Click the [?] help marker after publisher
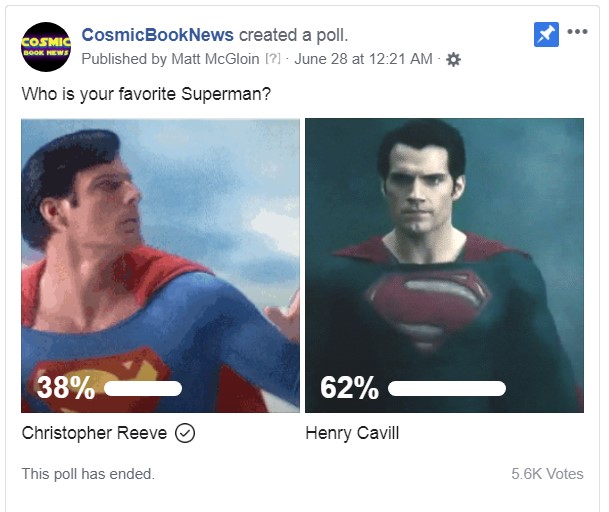 (273, 59)
